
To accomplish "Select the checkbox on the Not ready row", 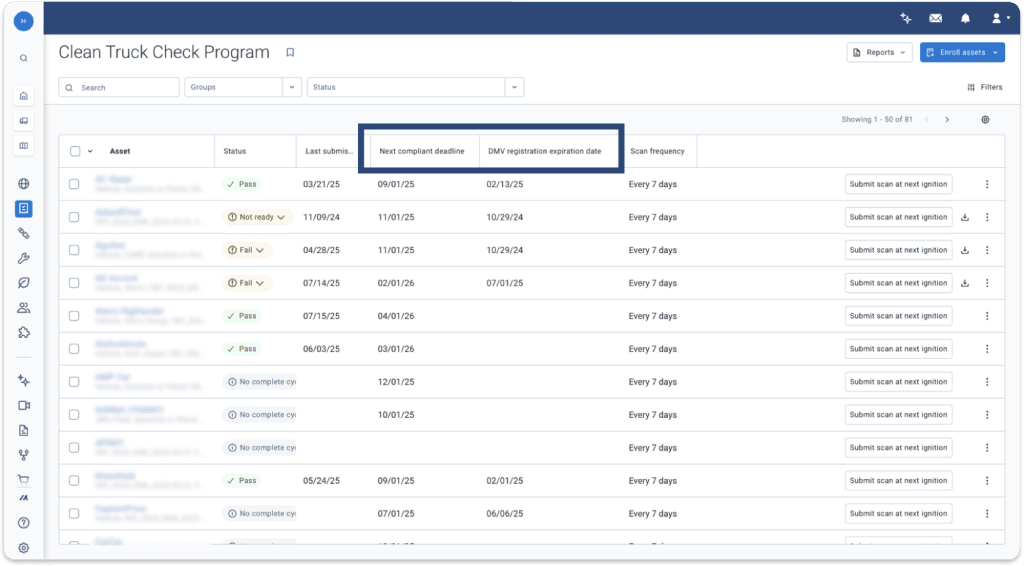I will [x=75, y=217].
